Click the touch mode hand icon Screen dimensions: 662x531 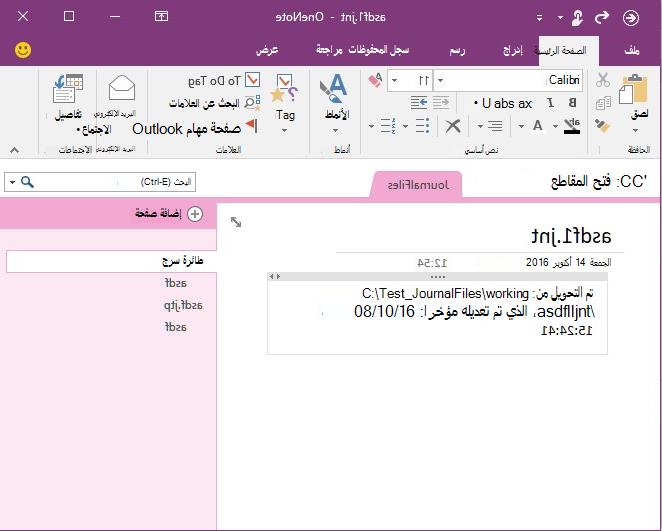point(577,18)
